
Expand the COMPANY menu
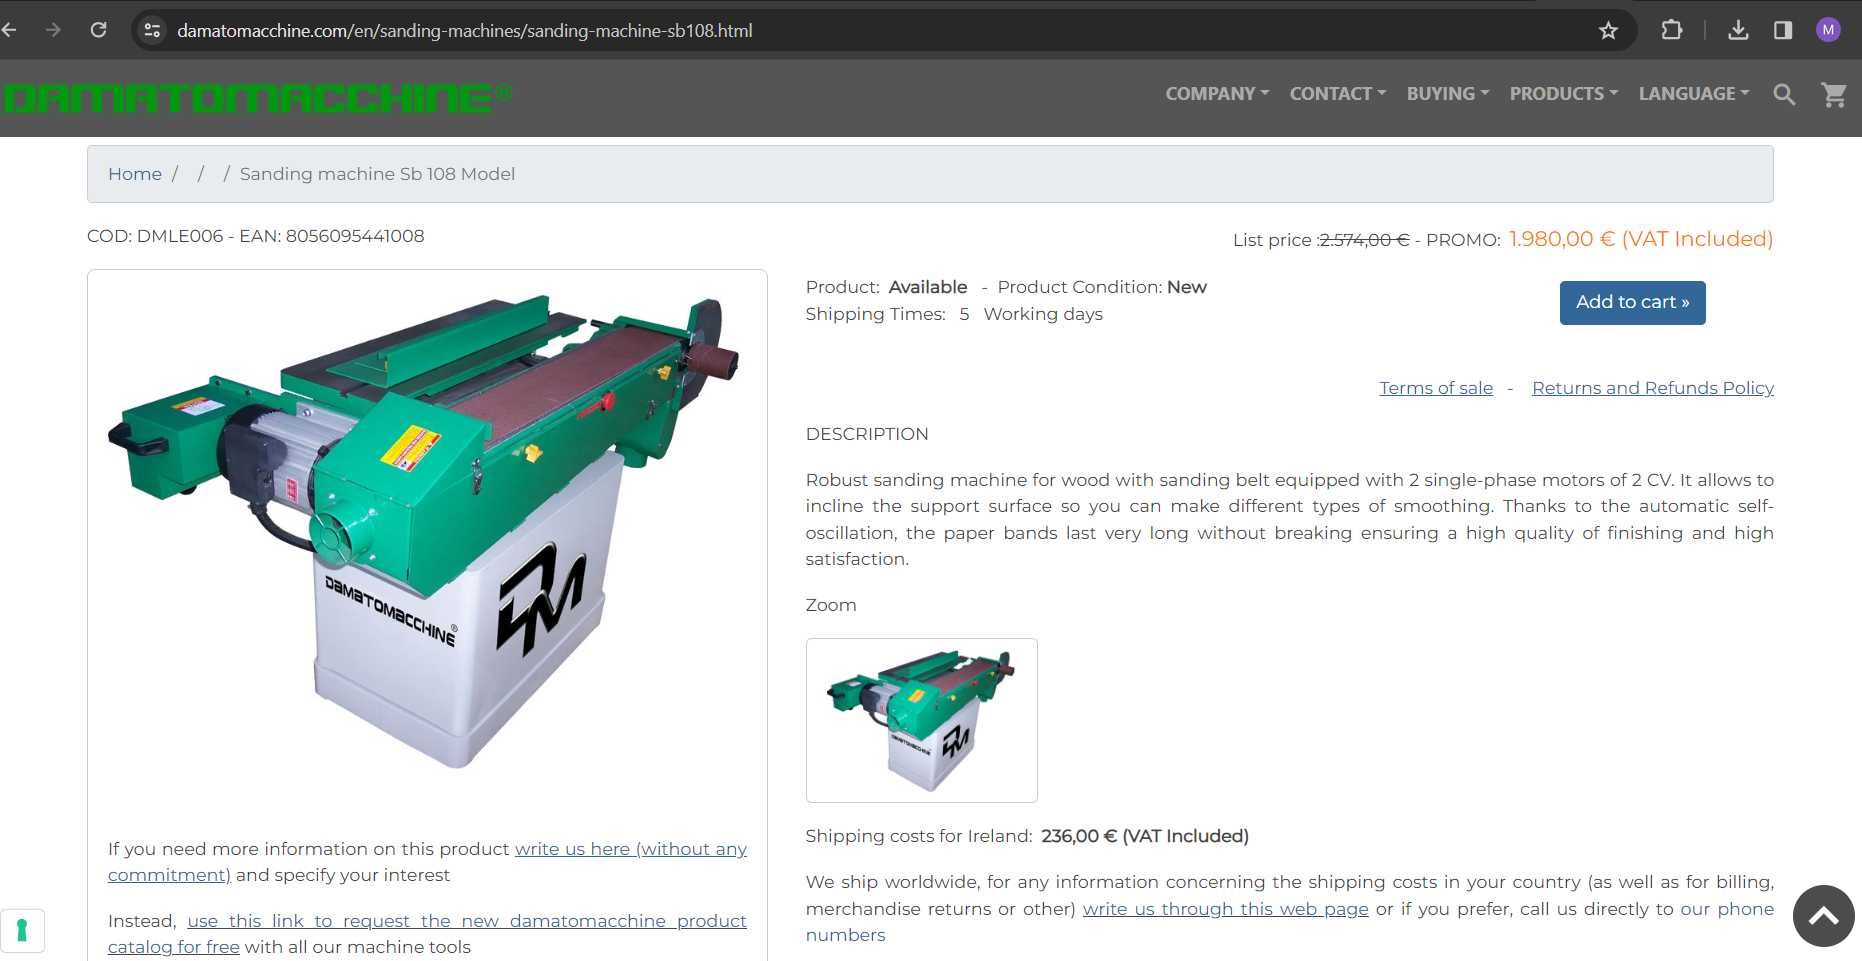[x=1217, y=94]
